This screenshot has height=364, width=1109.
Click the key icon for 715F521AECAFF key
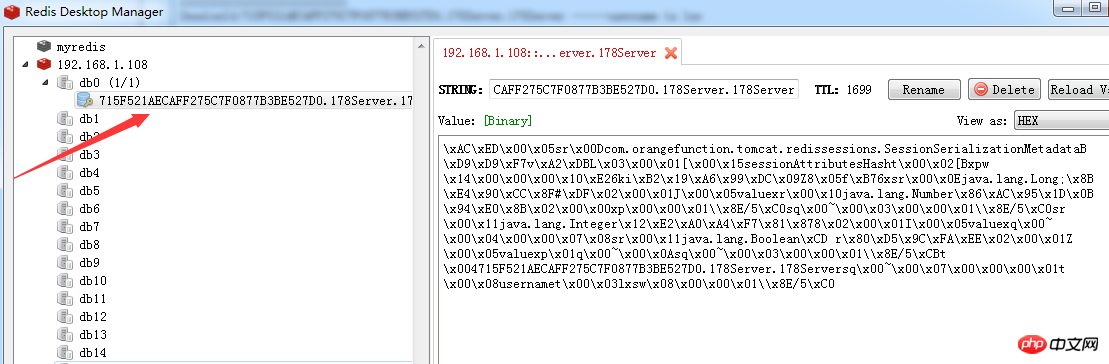tap(85, 100)
